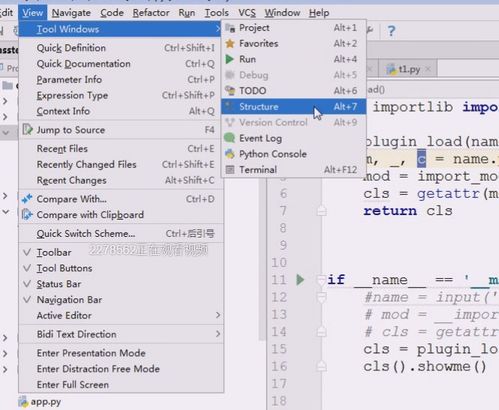499x410 pixels.
Task: Open Favorites star tool window
Action: (x=293, y=43)
